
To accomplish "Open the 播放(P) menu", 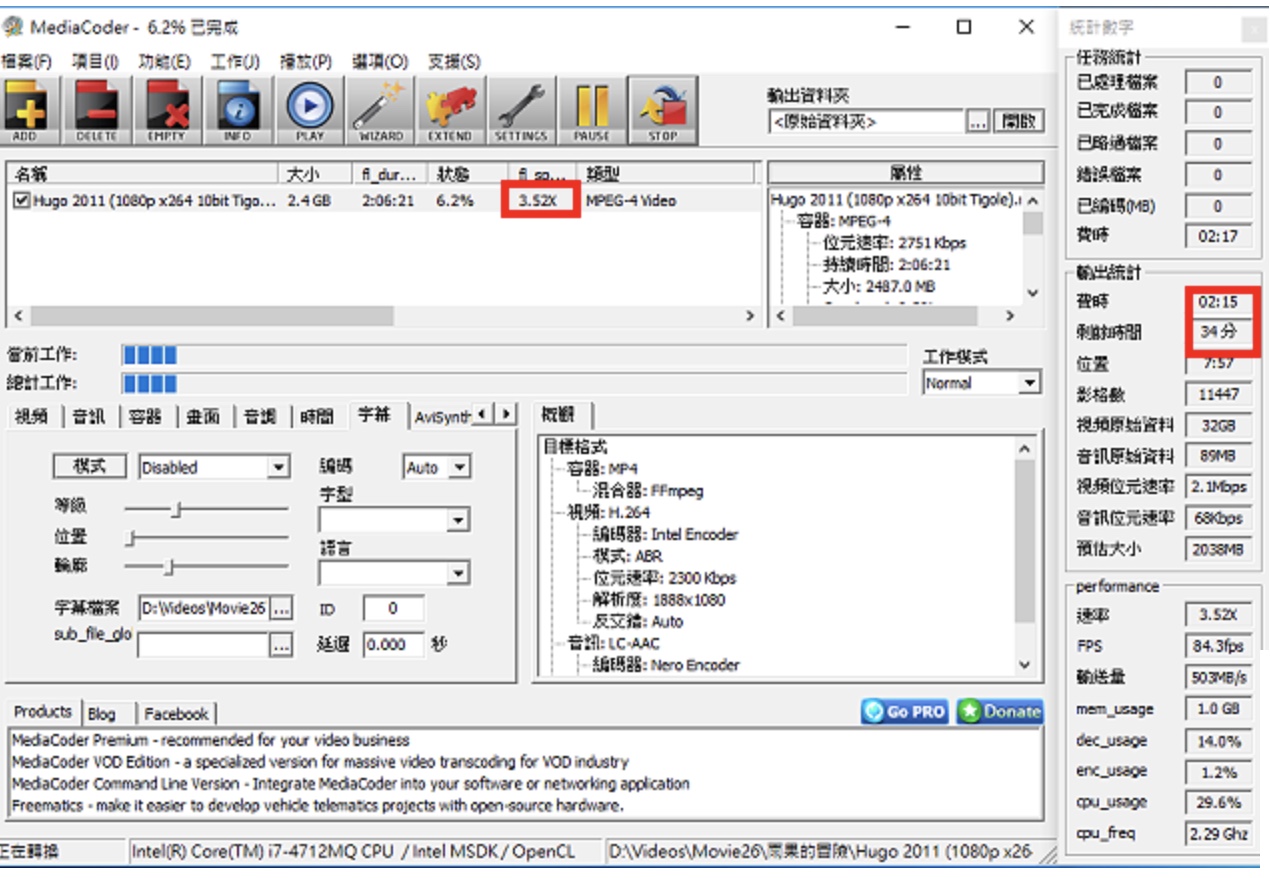I will click(x=305, y=62).
